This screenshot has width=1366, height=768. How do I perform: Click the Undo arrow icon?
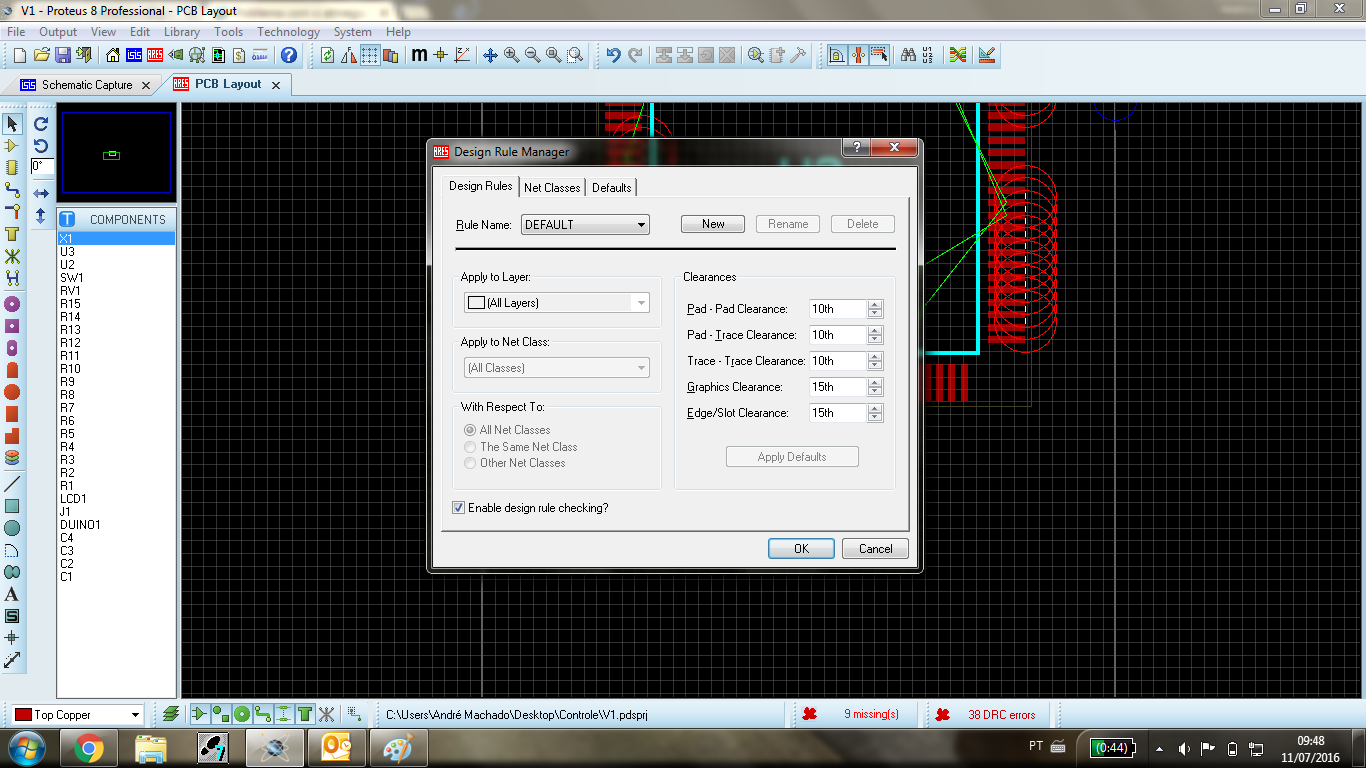614,55
